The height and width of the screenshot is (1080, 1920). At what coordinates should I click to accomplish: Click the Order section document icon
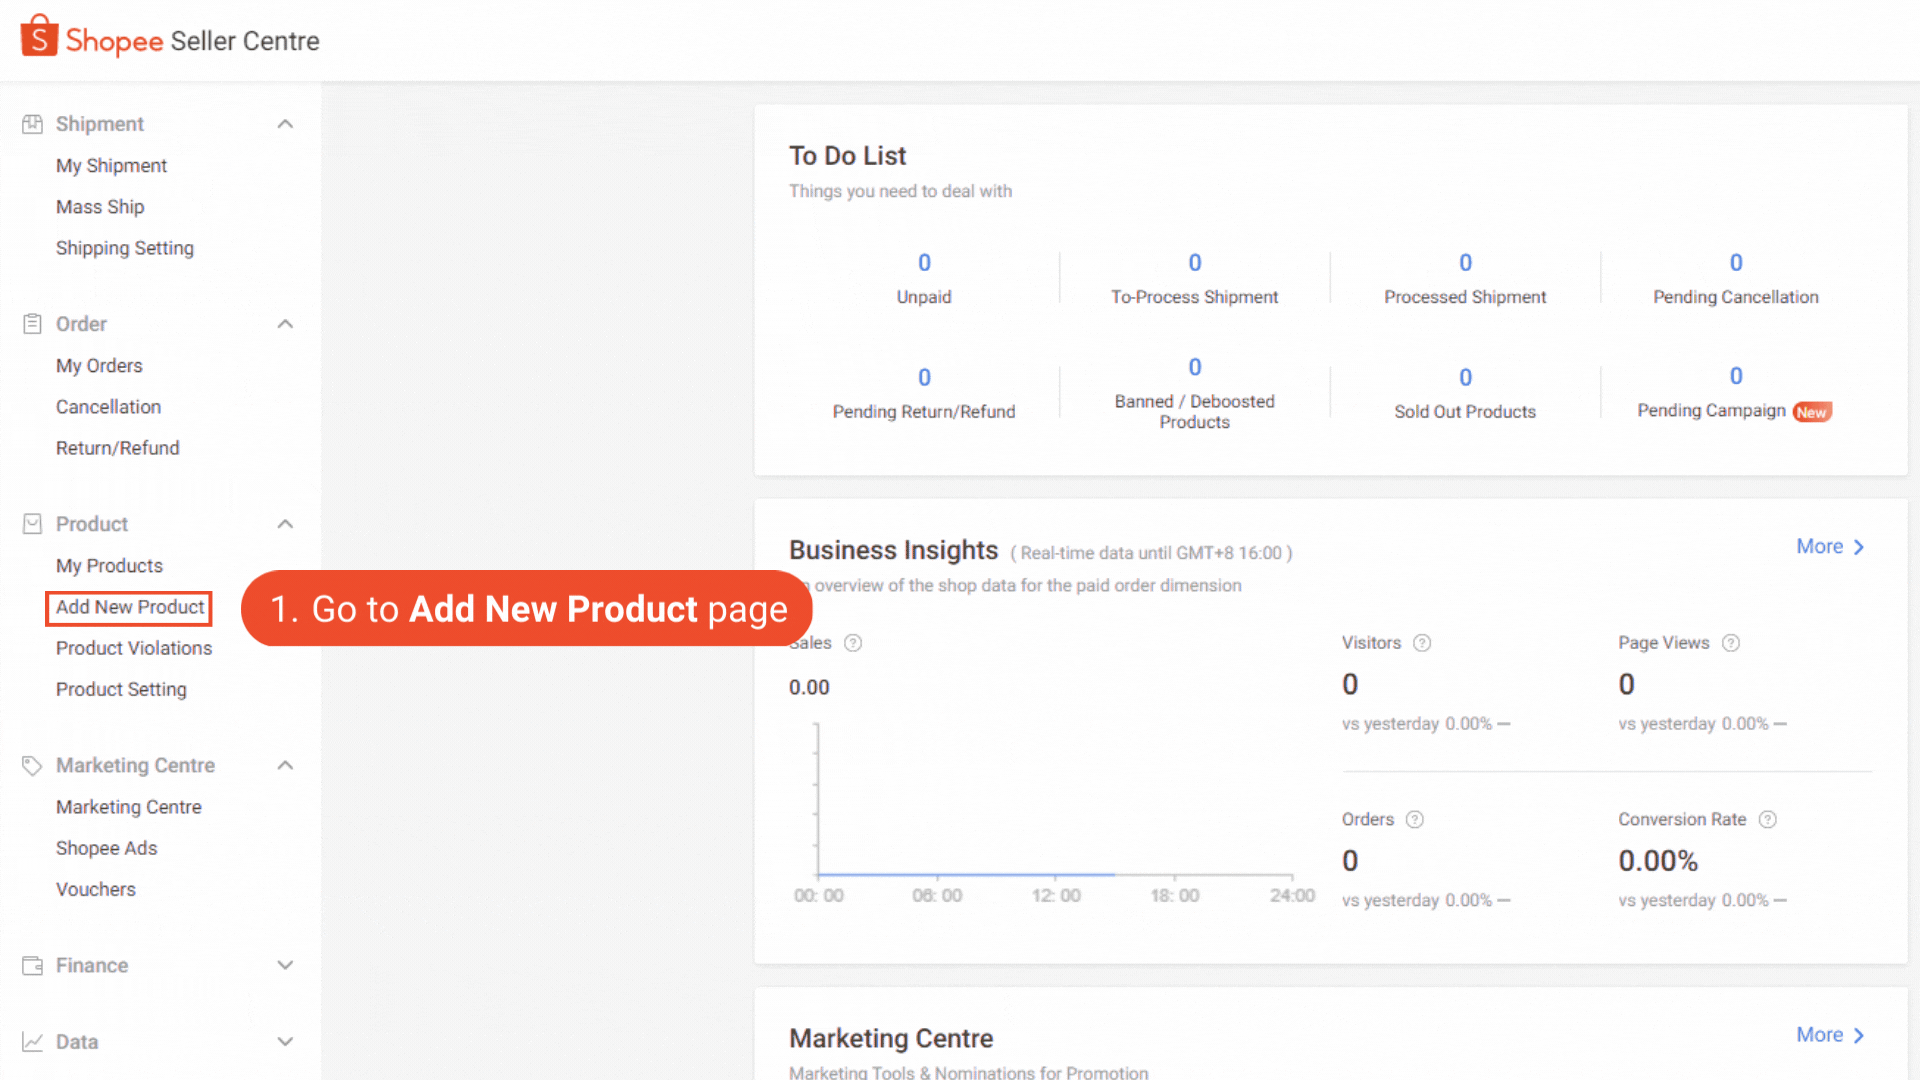(32, 323)
